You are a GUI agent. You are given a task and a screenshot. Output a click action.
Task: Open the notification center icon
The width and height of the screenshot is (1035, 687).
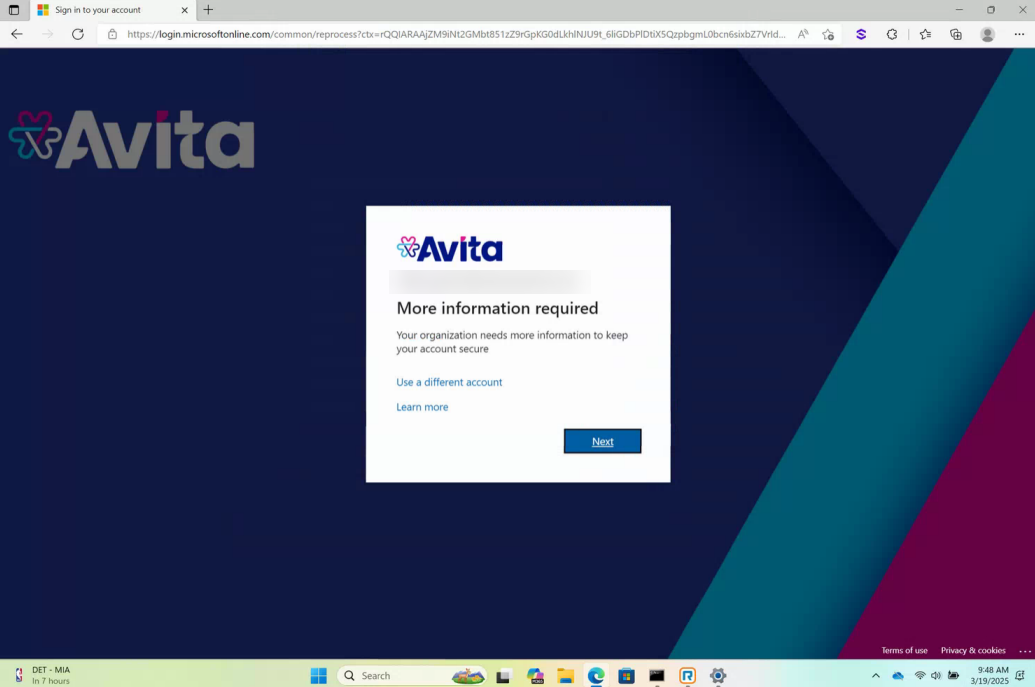tap(1020, 675)
